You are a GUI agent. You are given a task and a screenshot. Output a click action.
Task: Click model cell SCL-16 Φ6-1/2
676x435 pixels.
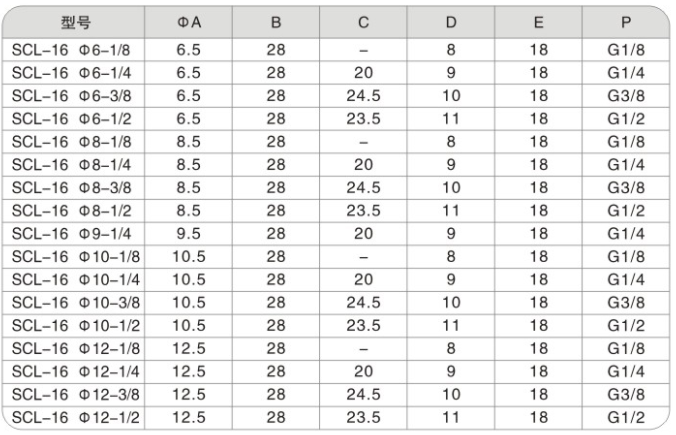(73, 119)
